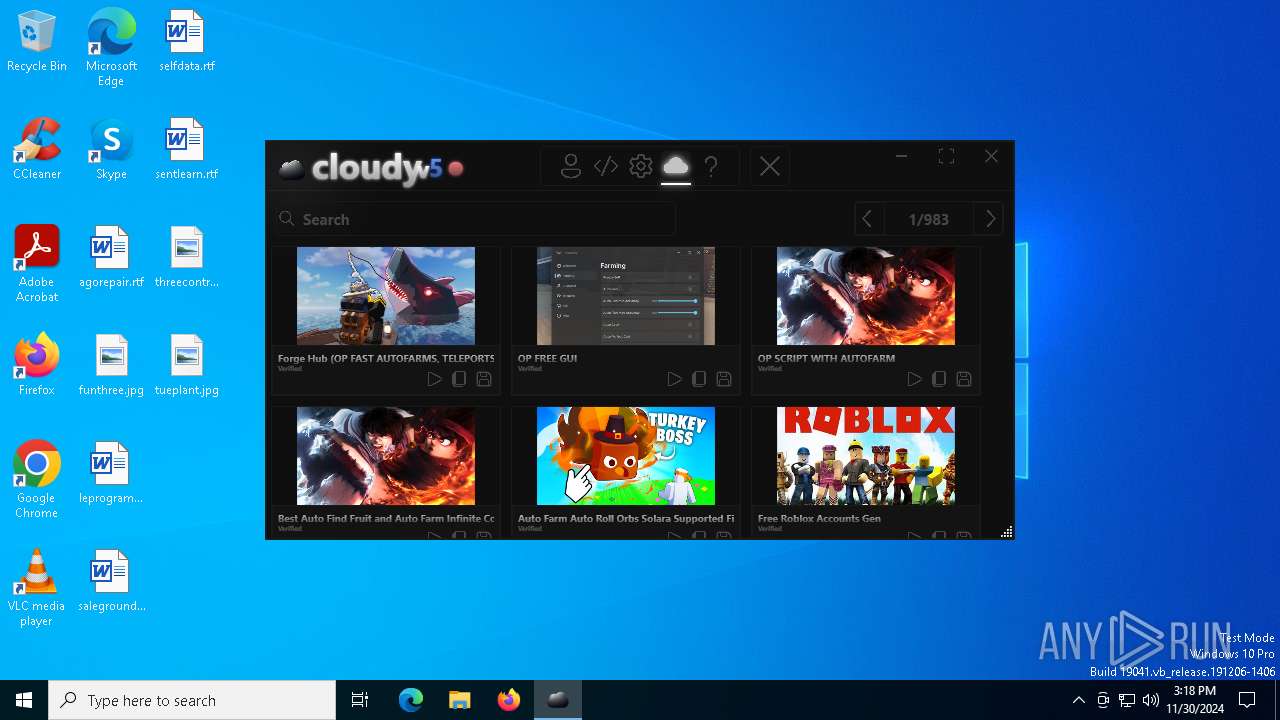Open the help question mark tab
Image resolution: width=1280 pixels, height=720 pixels.
coord(711,167)
